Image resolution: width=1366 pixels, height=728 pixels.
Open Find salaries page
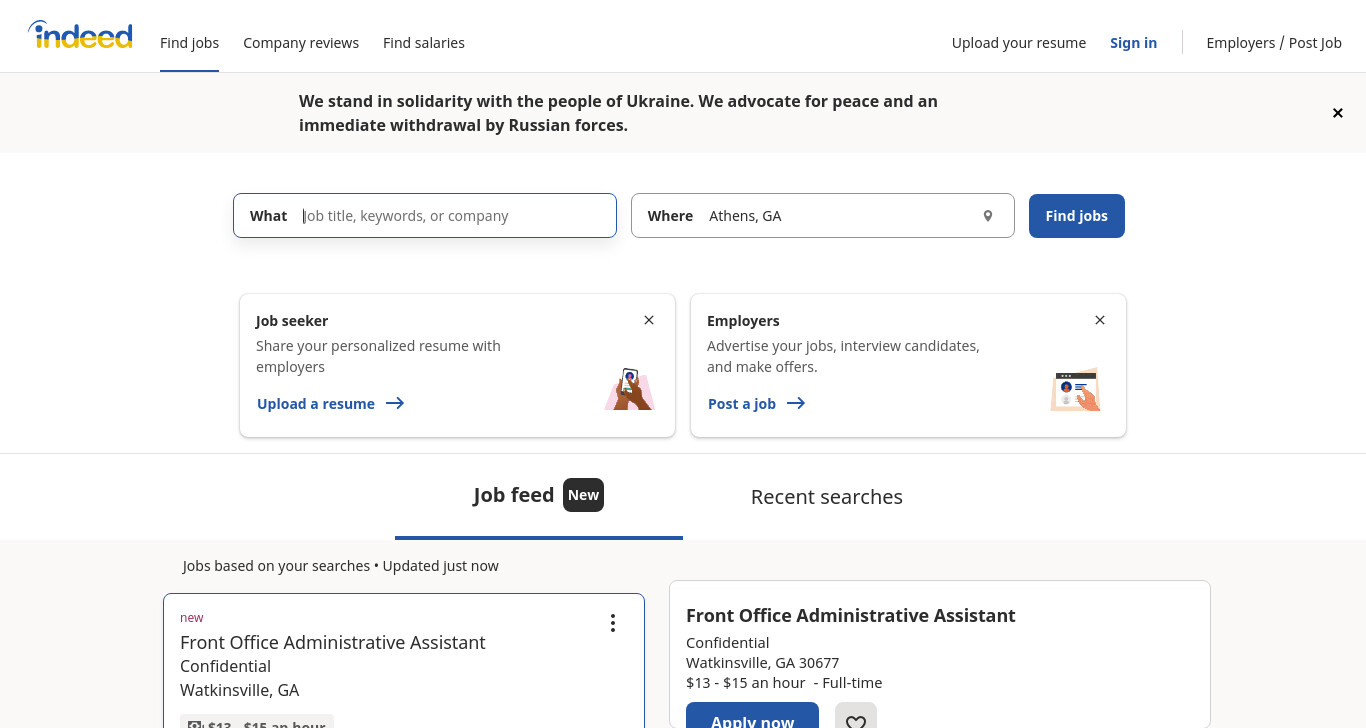tap(424, 43)
